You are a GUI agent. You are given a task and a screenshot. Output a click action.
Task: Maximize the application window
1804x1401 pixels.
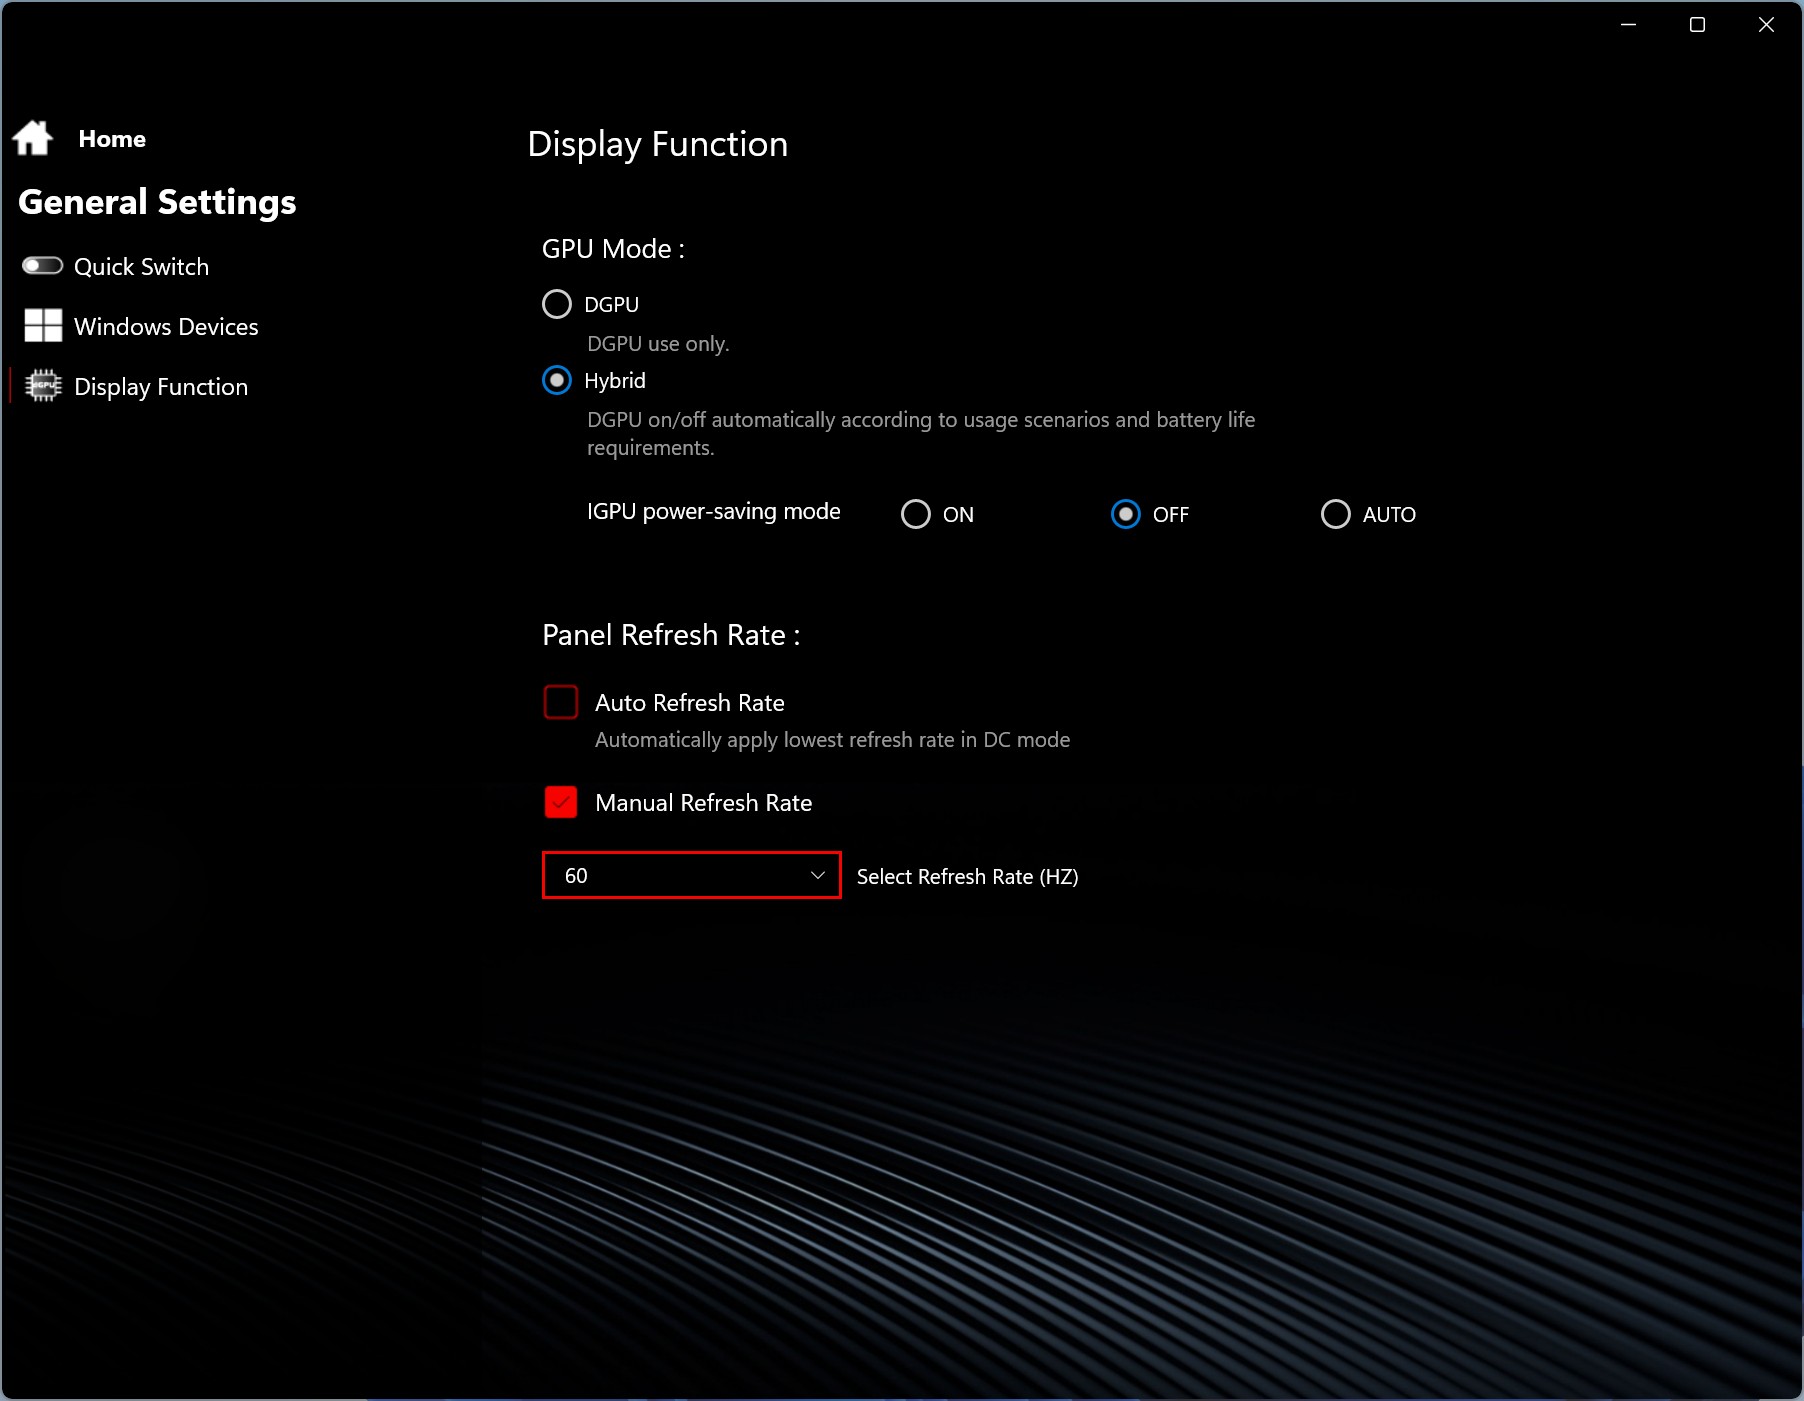pyautogui.click(x=1697, y=24)
